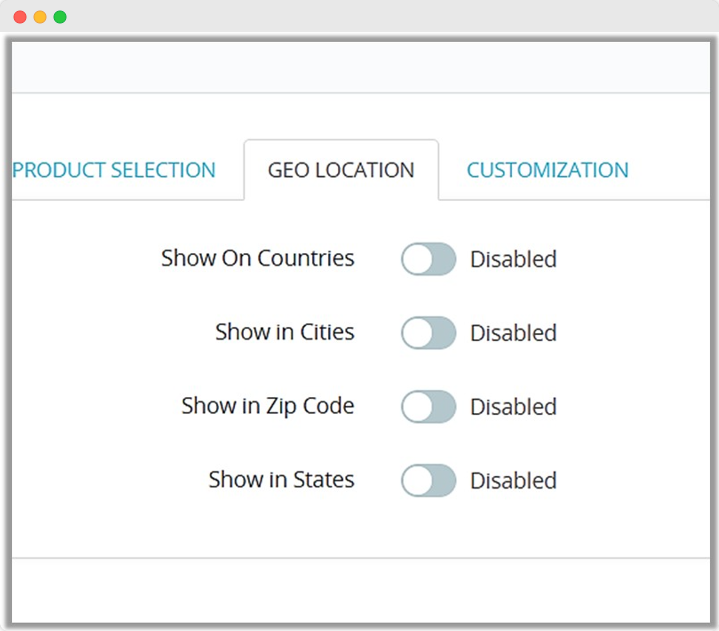Enable the Show in States toggle

[428, 481]
